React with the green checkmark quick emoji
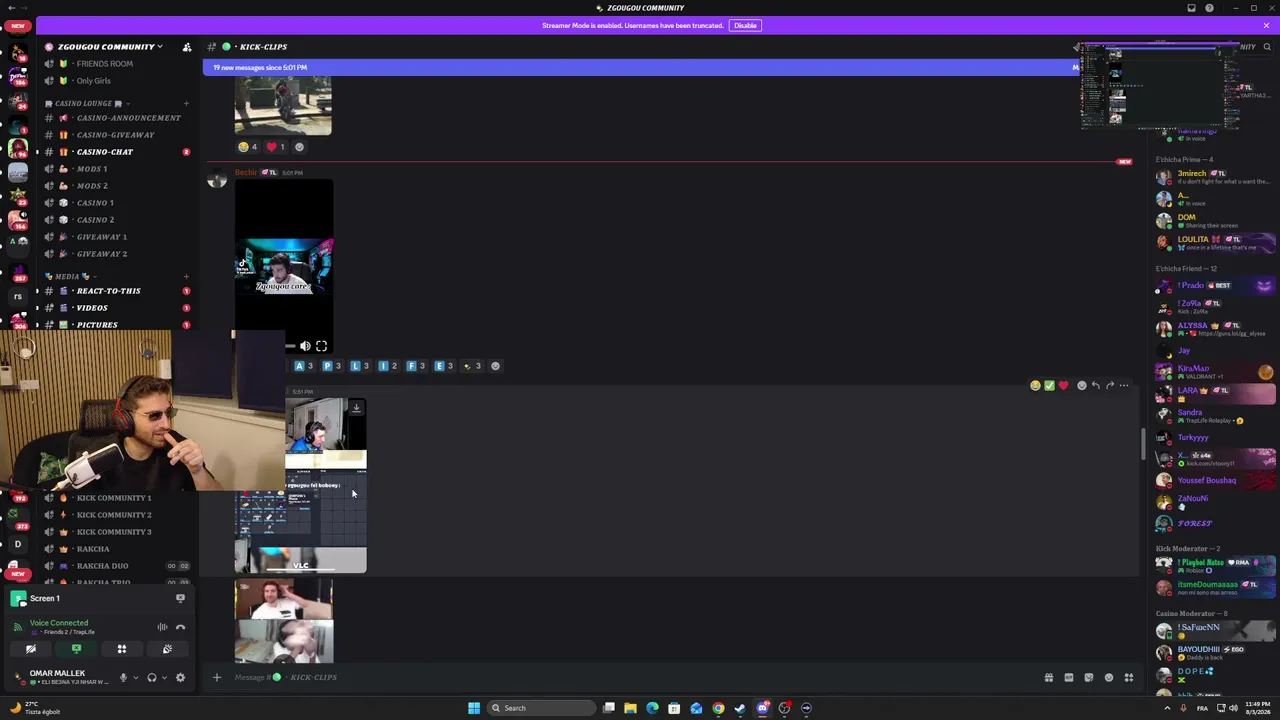Image resolution: width=1280 pixels, height=720 pixels. click(1049, 385)
